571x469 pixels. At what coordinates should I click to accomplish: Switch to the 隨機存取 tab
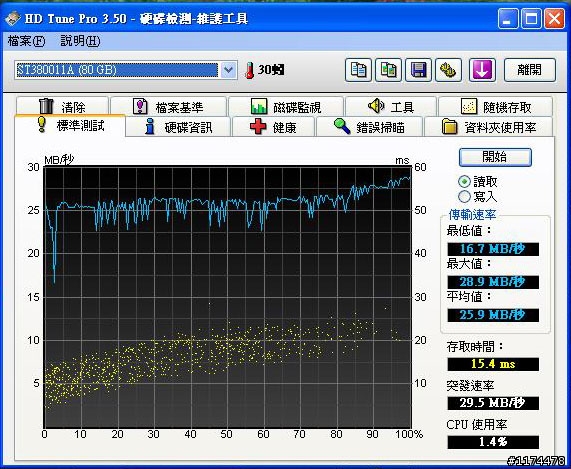point(496,107)
